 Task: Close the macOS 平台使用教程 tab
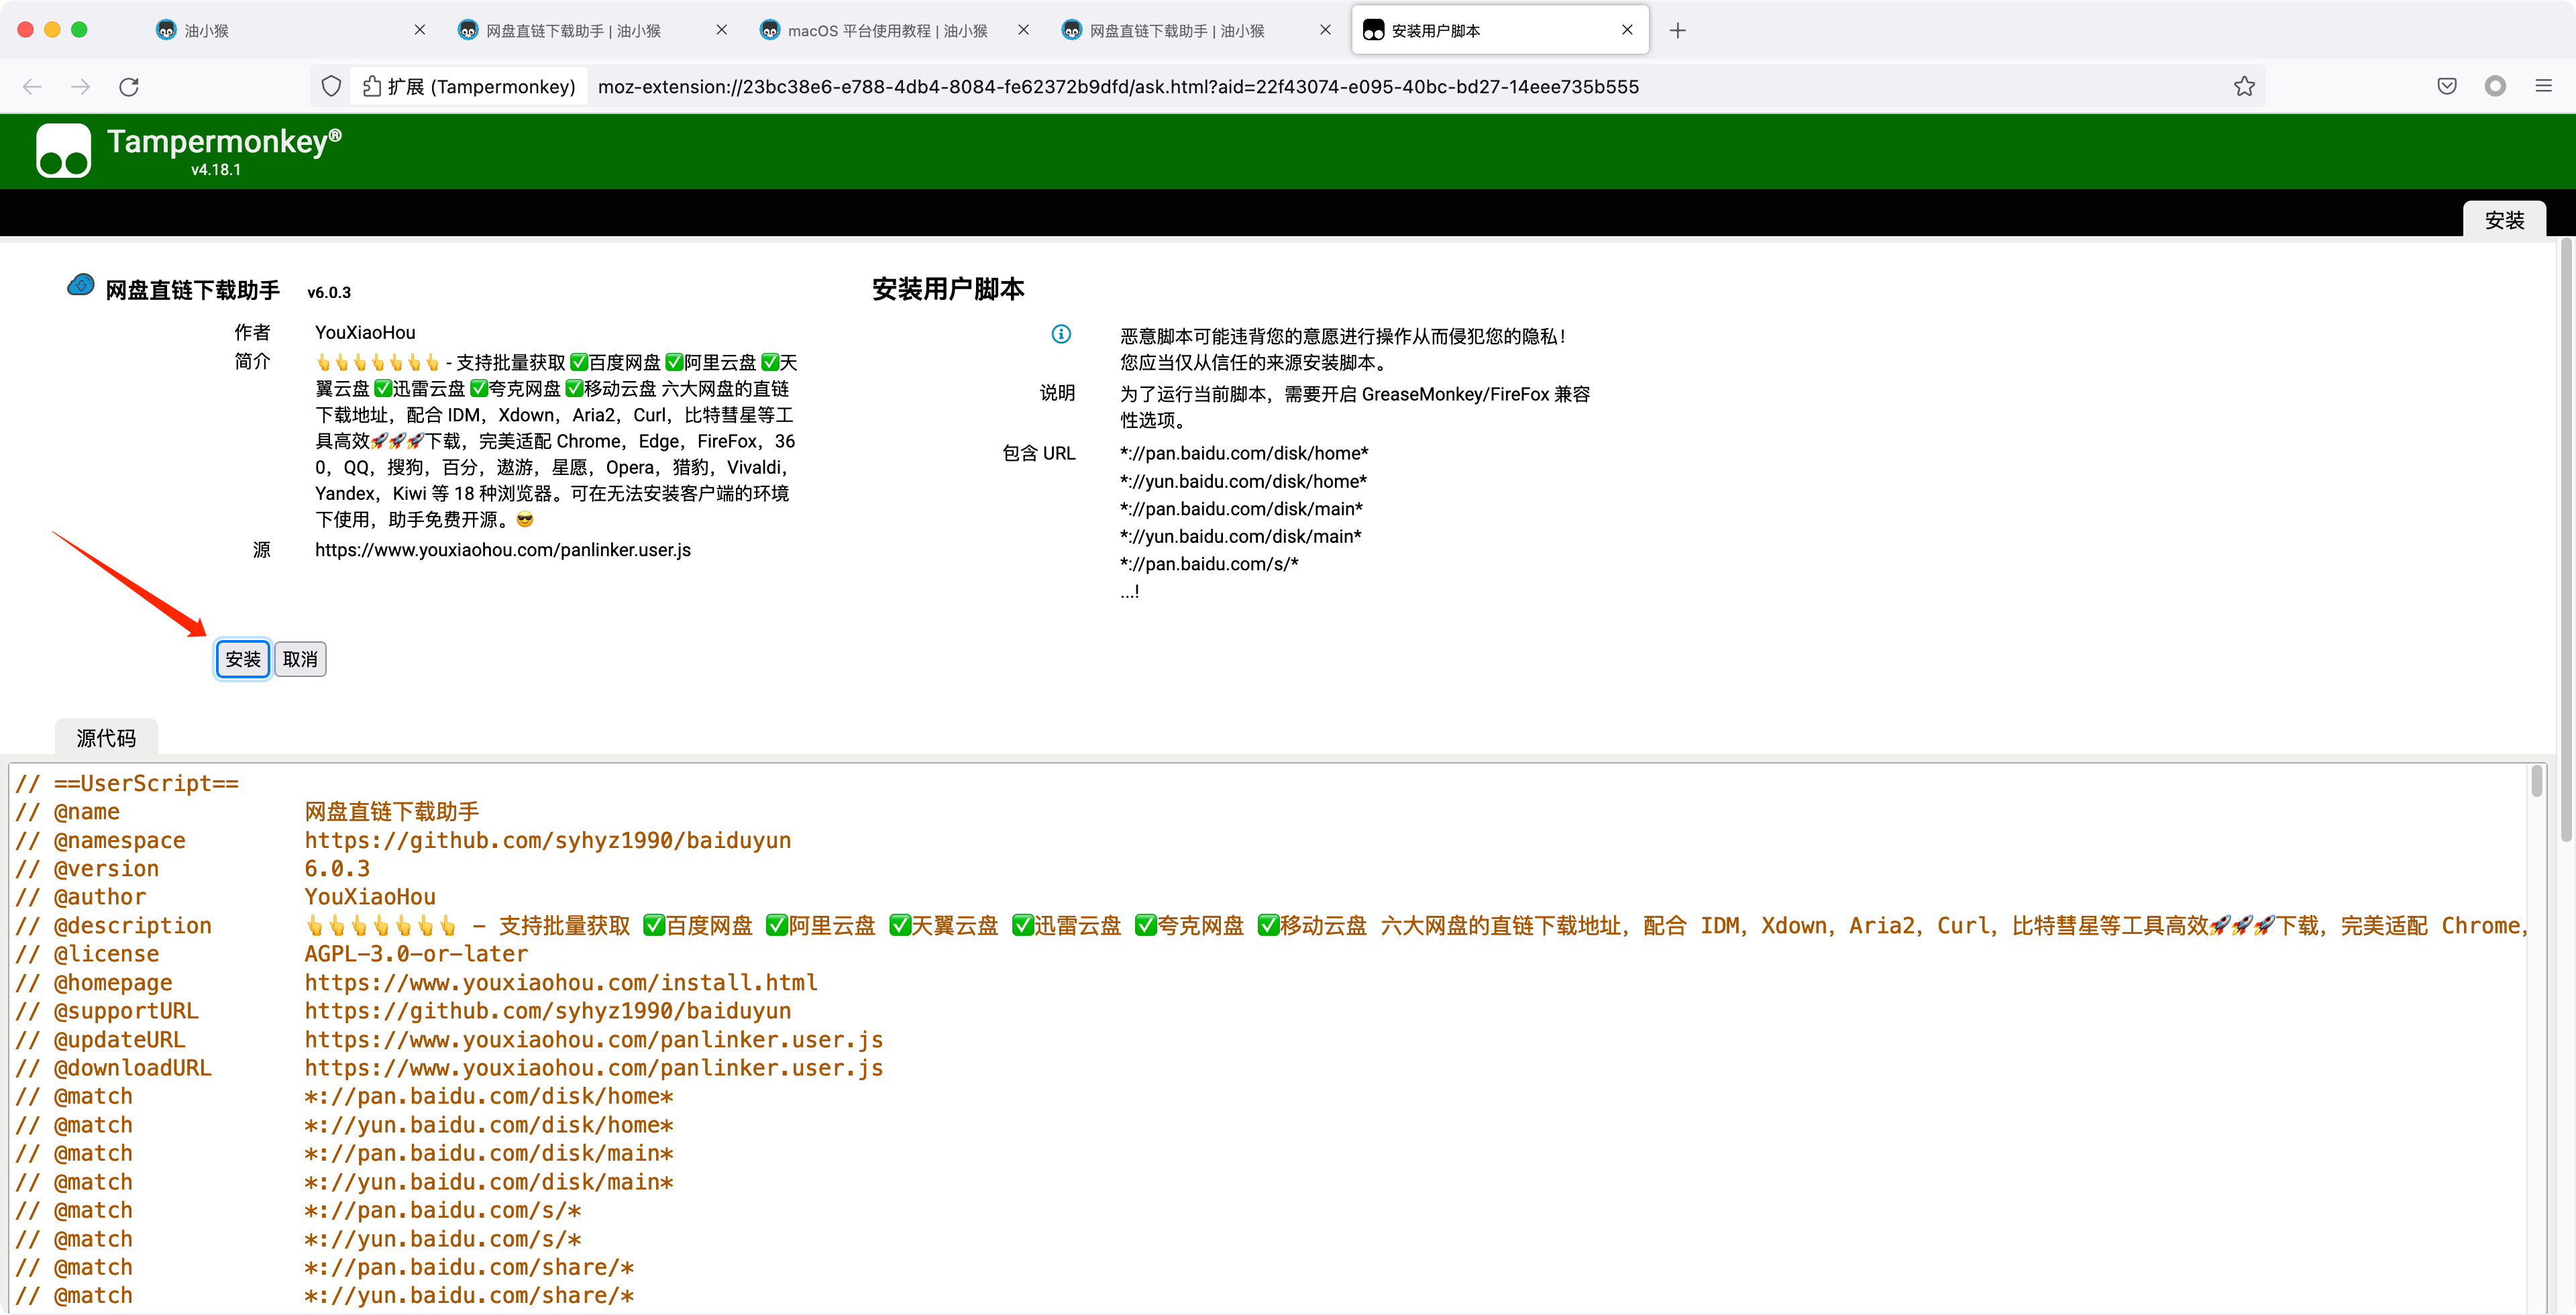1023,30
